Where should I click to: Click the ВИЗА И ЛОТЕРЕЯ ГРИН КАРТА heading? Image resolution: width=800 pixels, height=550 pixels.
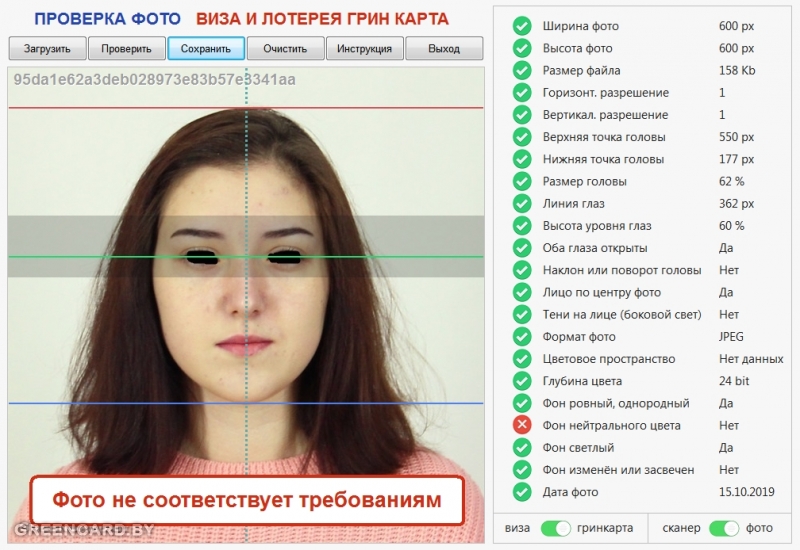coord(322,19)
